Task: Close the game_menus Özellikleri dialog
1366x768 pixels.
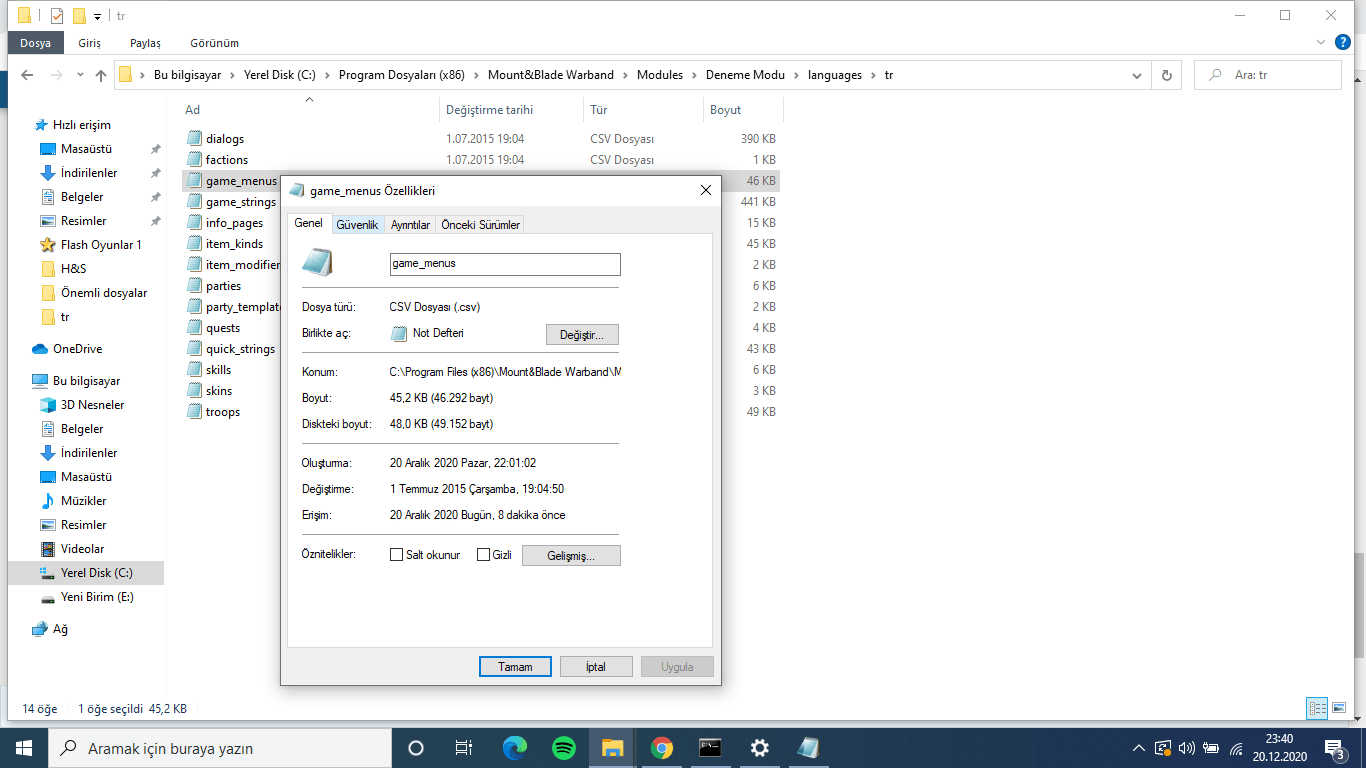Action: click(x=705, y=190)
